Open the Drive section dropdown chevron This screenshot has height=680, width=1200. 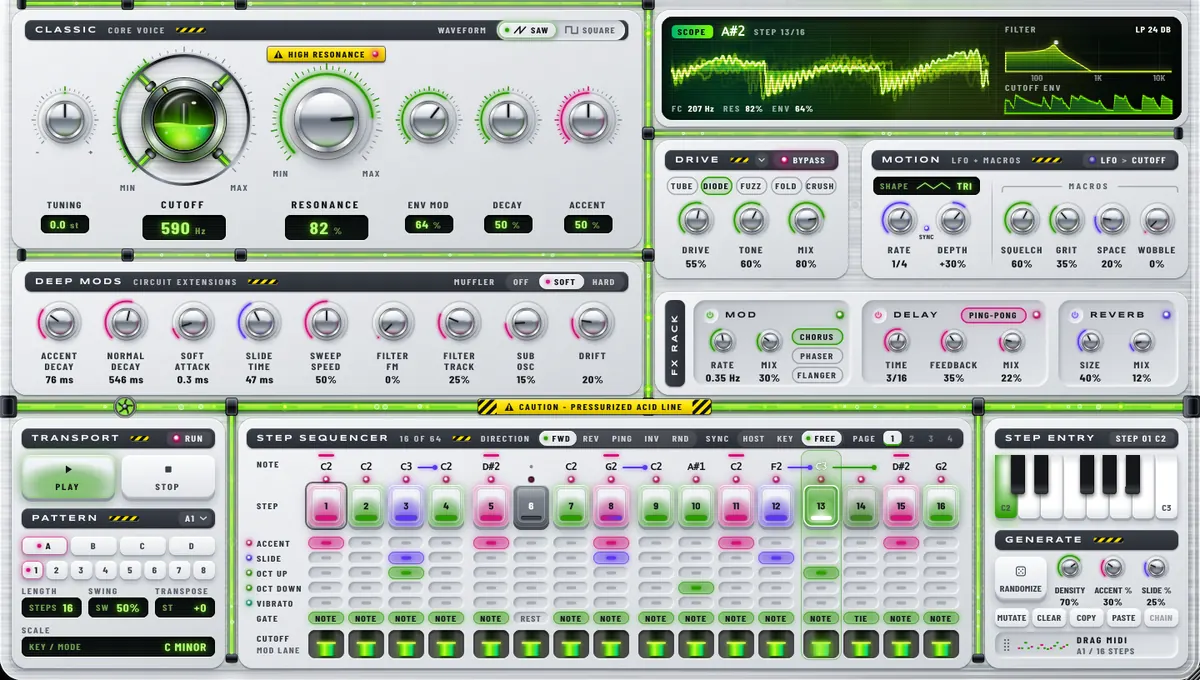(x=761, y=160)
